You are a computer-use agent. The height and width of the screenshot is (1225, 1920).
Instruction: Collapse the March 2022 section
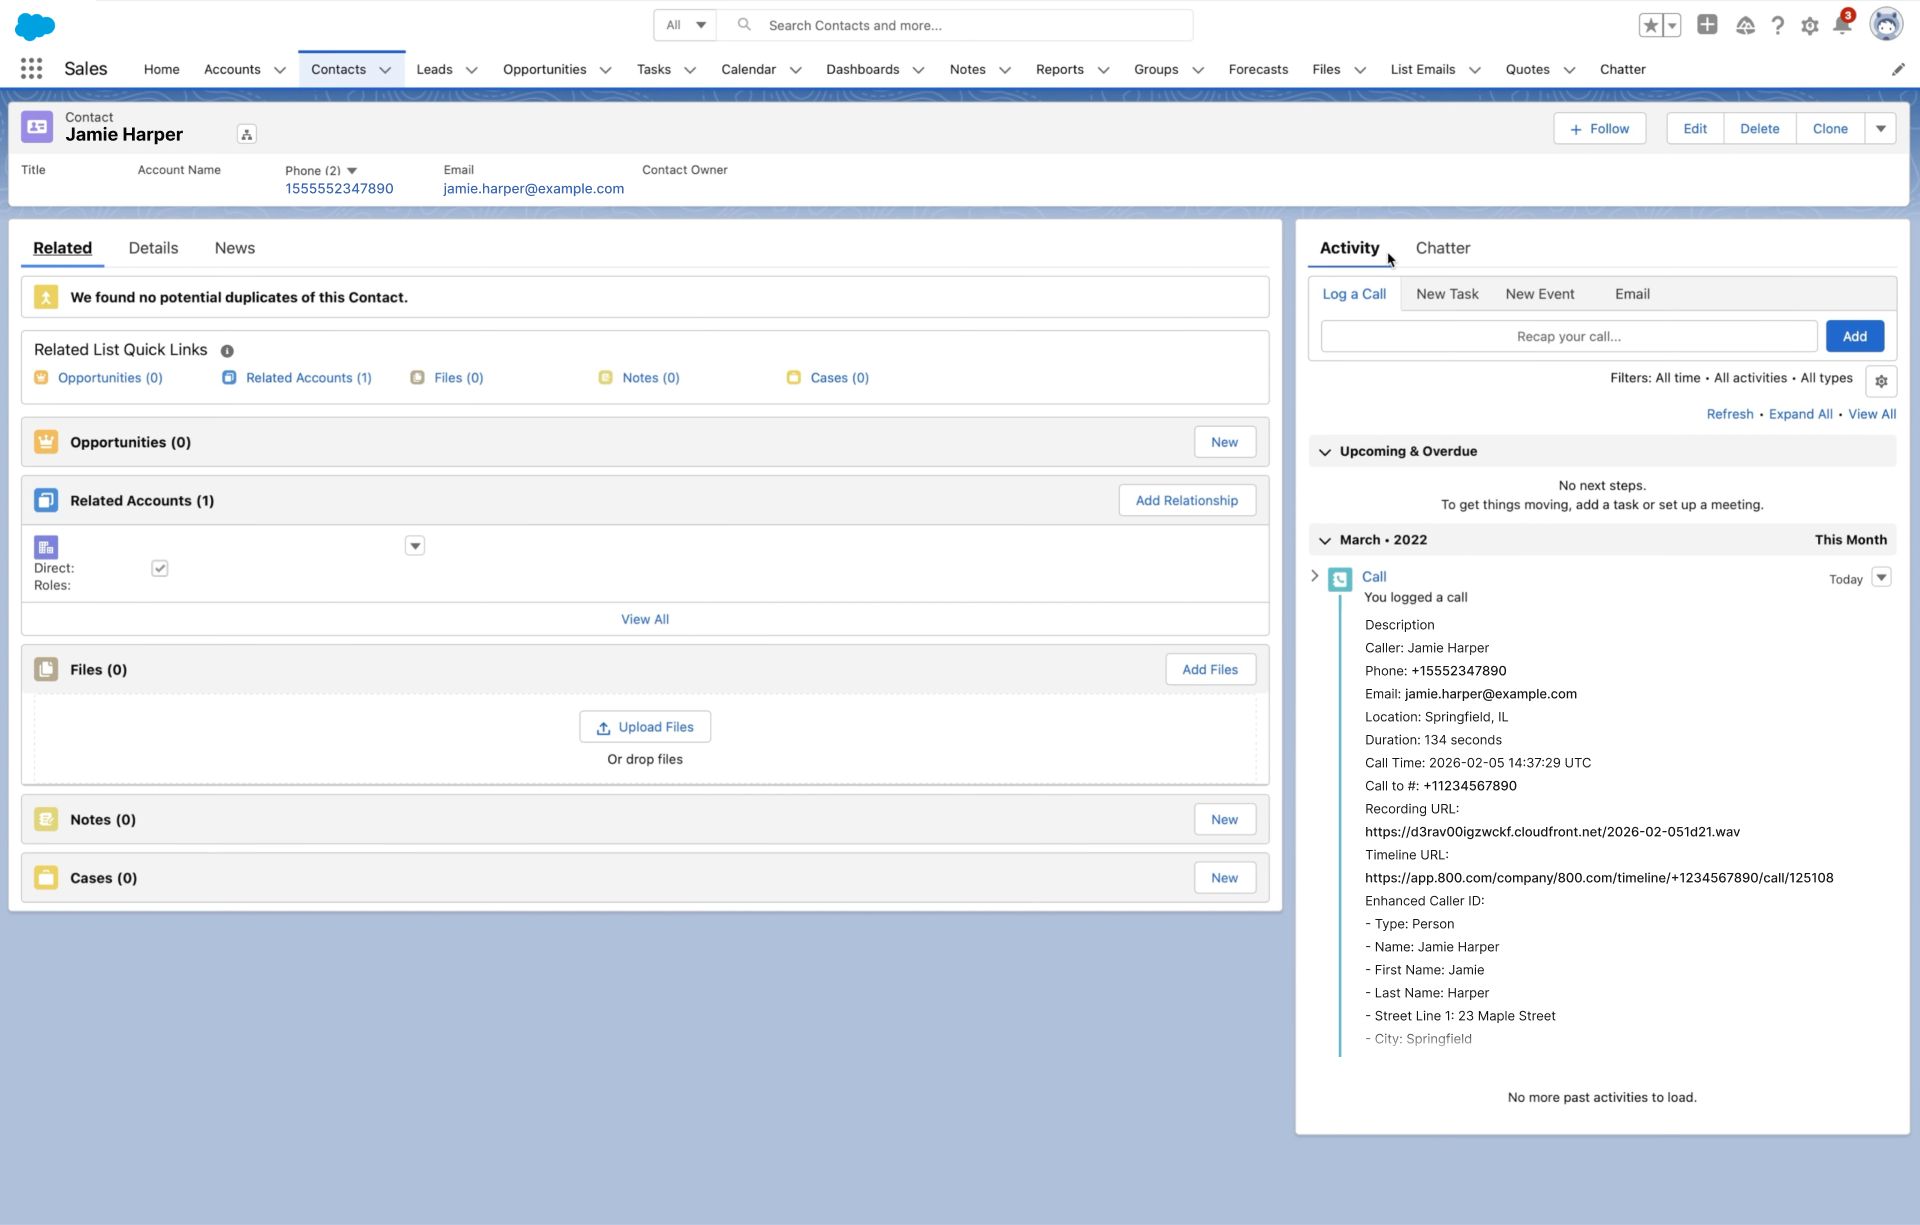pyautogui.click(x=1325, y=540)
